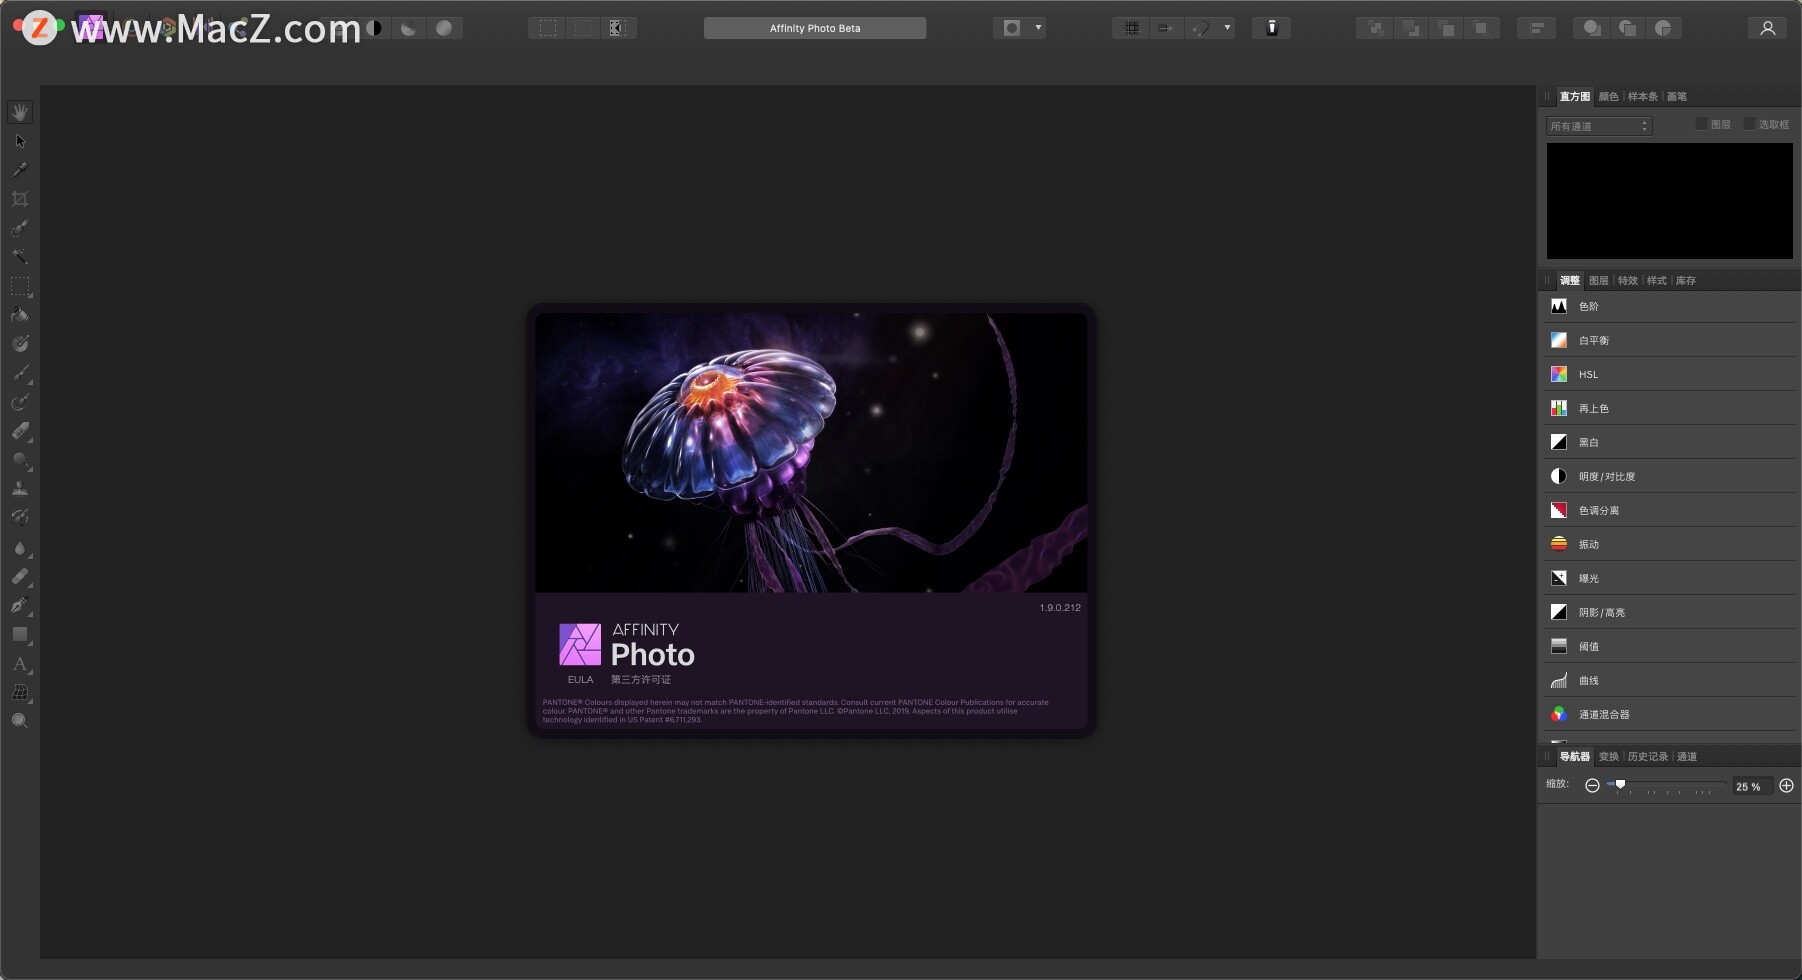Click the 25 % zoom value field

[x=1752, y=787]
